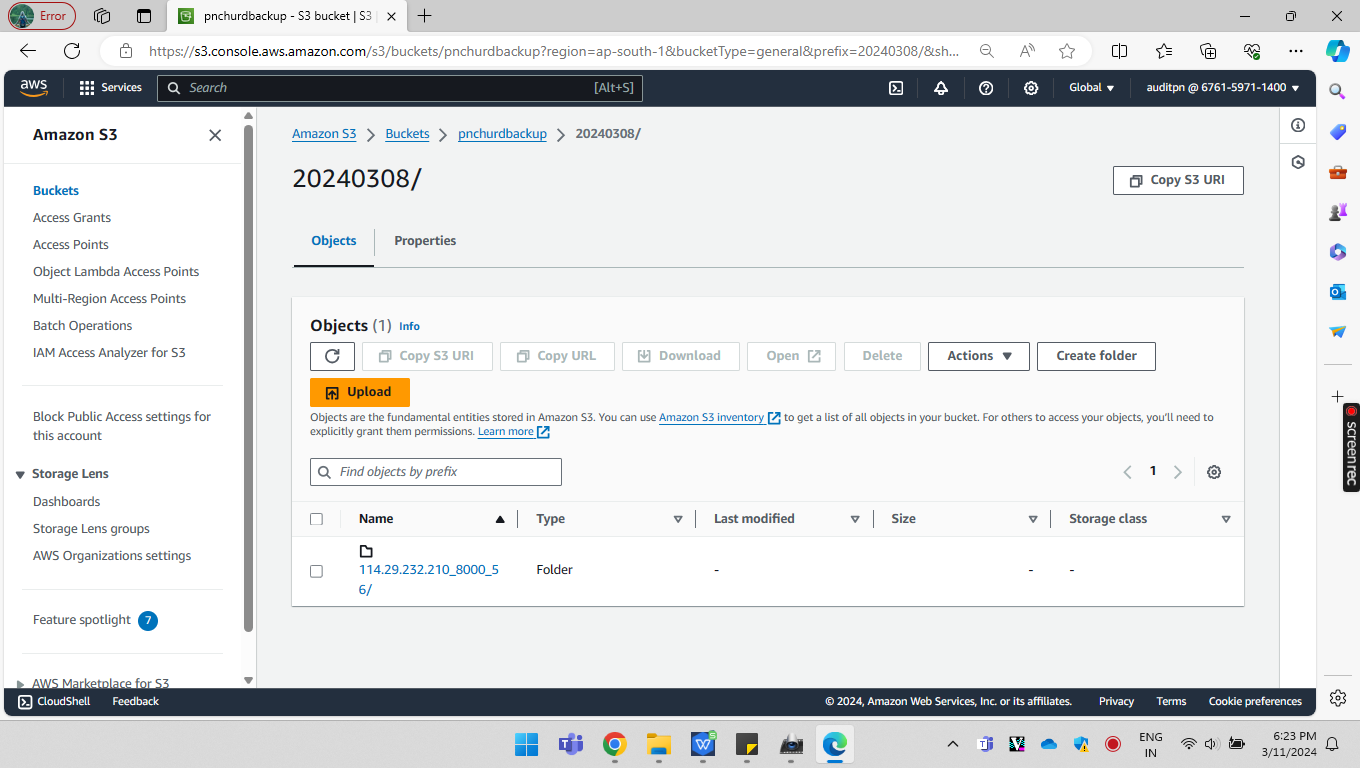Open Edge Copilot icon

click(x=1338, y=50)
